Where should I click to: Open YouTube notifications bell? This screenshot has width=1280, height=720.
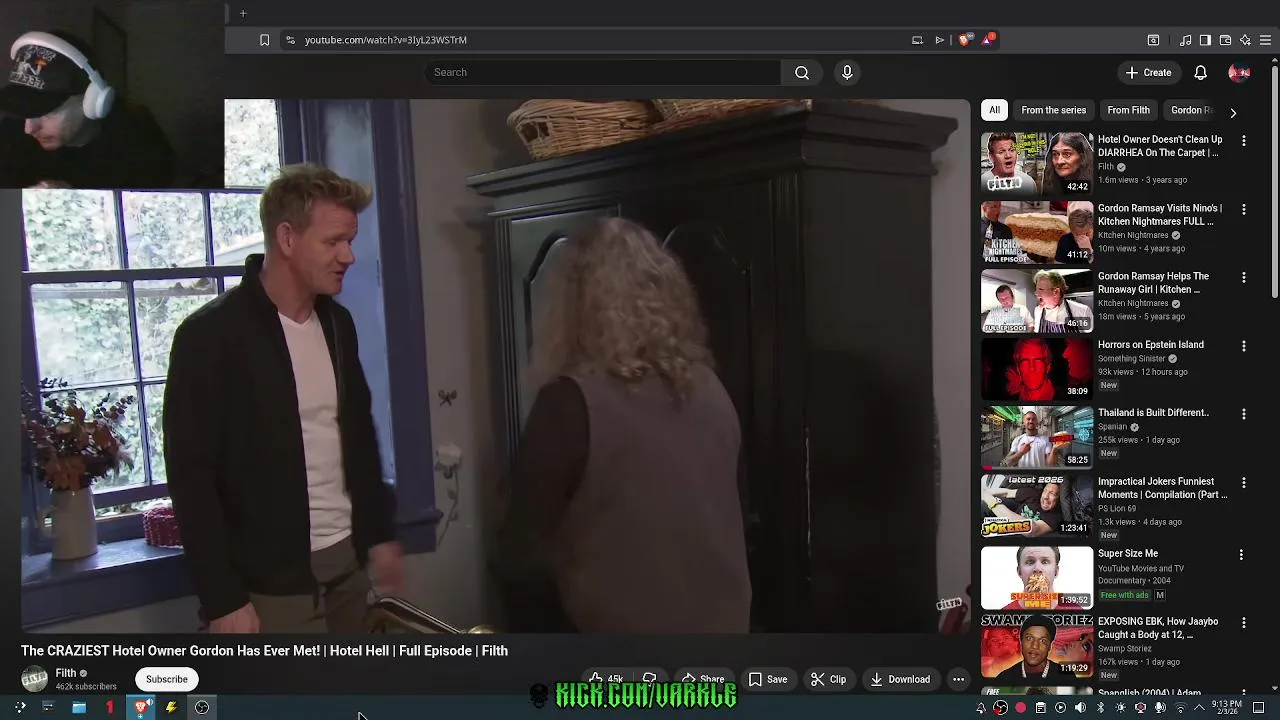tap(1201, 72)
